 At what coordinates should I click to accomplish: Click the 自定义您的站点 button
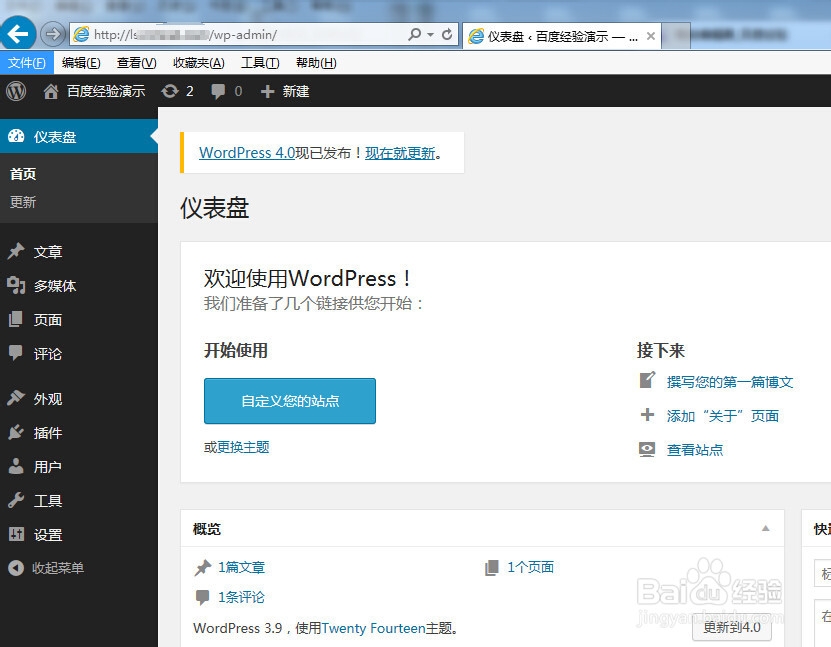pos(290,401)
